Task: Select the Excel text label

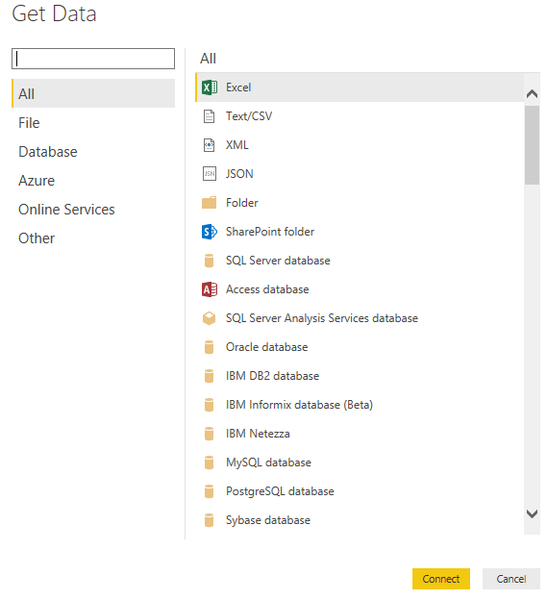Action: (238, 88)
